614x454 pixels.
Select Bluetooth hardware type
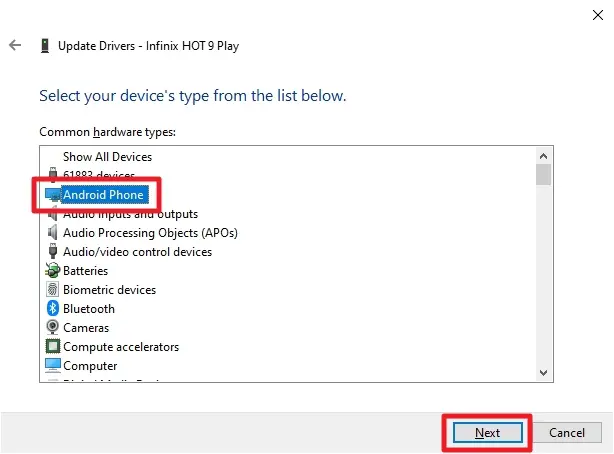[x=89, y=309]
